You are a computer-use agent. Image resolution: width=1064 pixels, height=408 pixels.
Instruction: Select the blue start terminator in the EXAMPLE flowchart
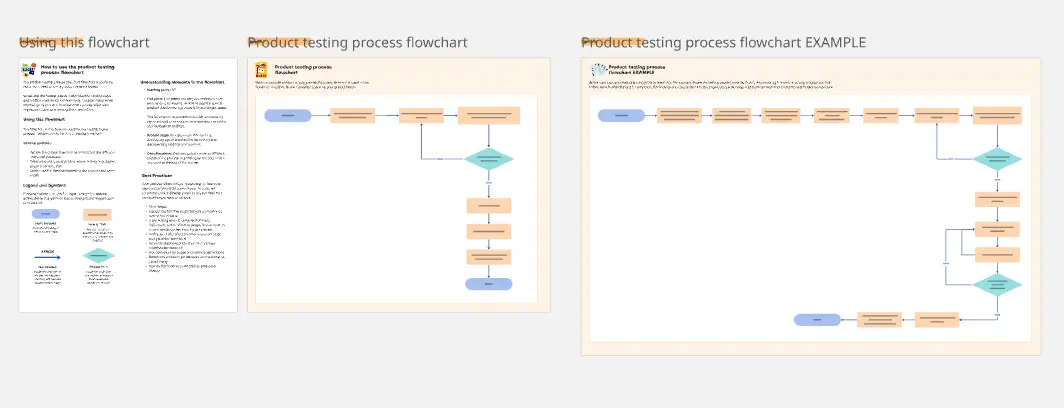tap(621, 116)
